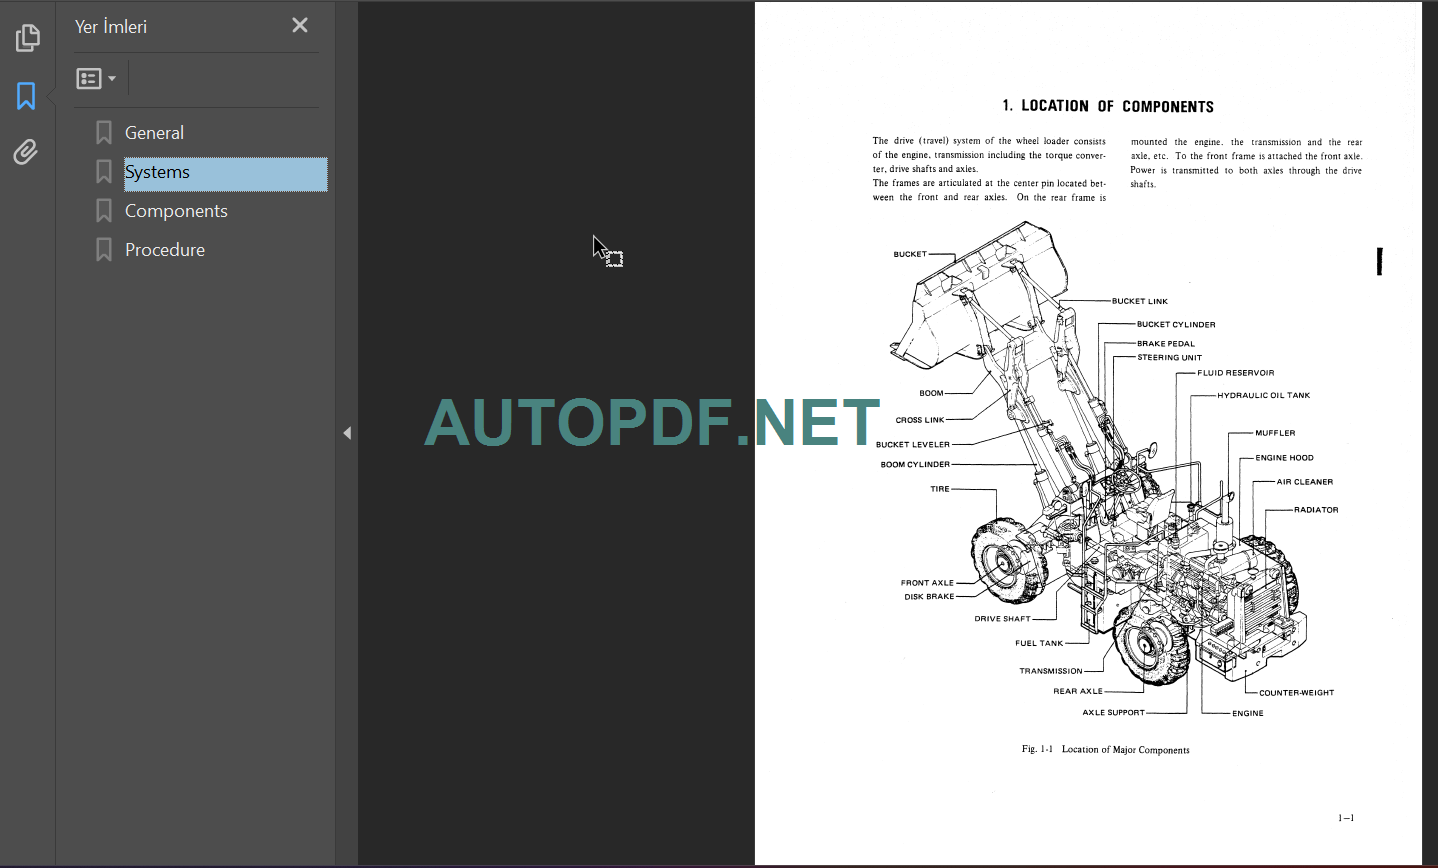Select the Components bookmark

pyautogui.click(x=176, y=210)
